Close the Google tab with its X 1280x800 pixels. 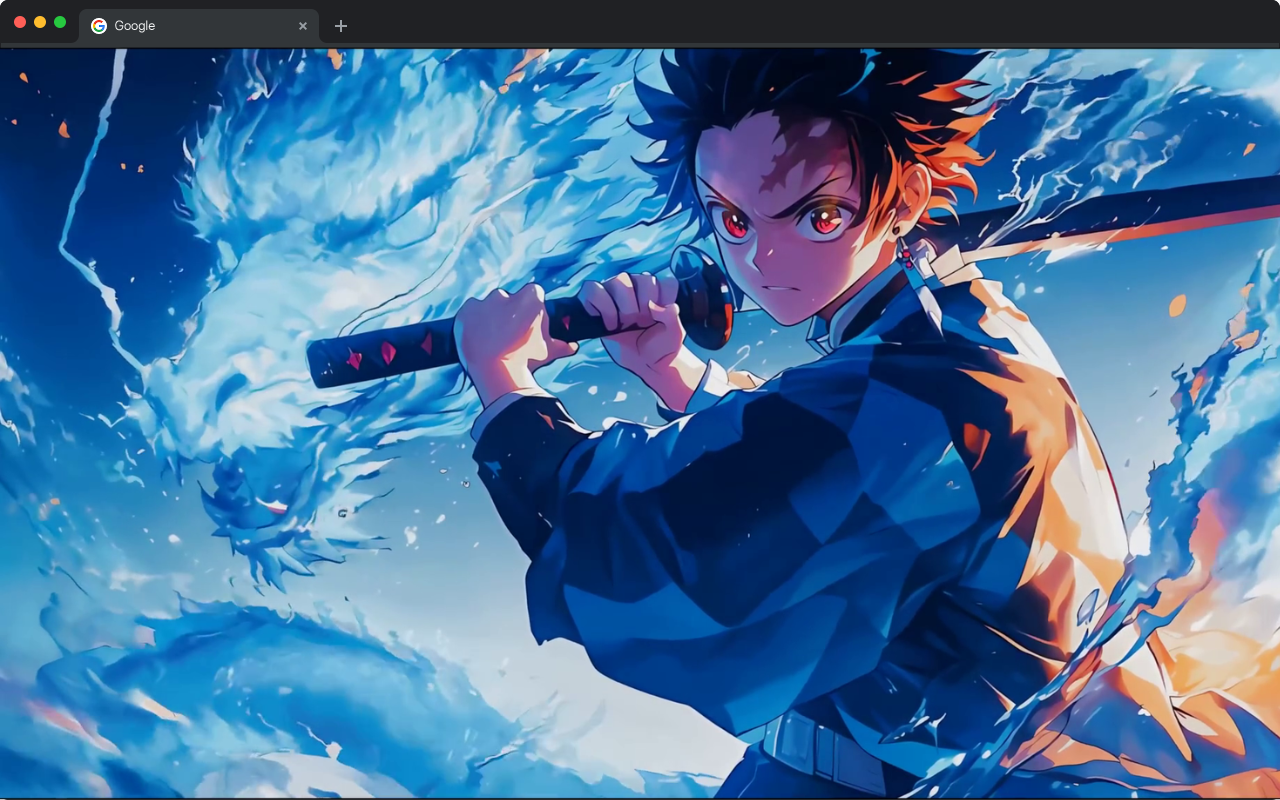pos(303,26)
